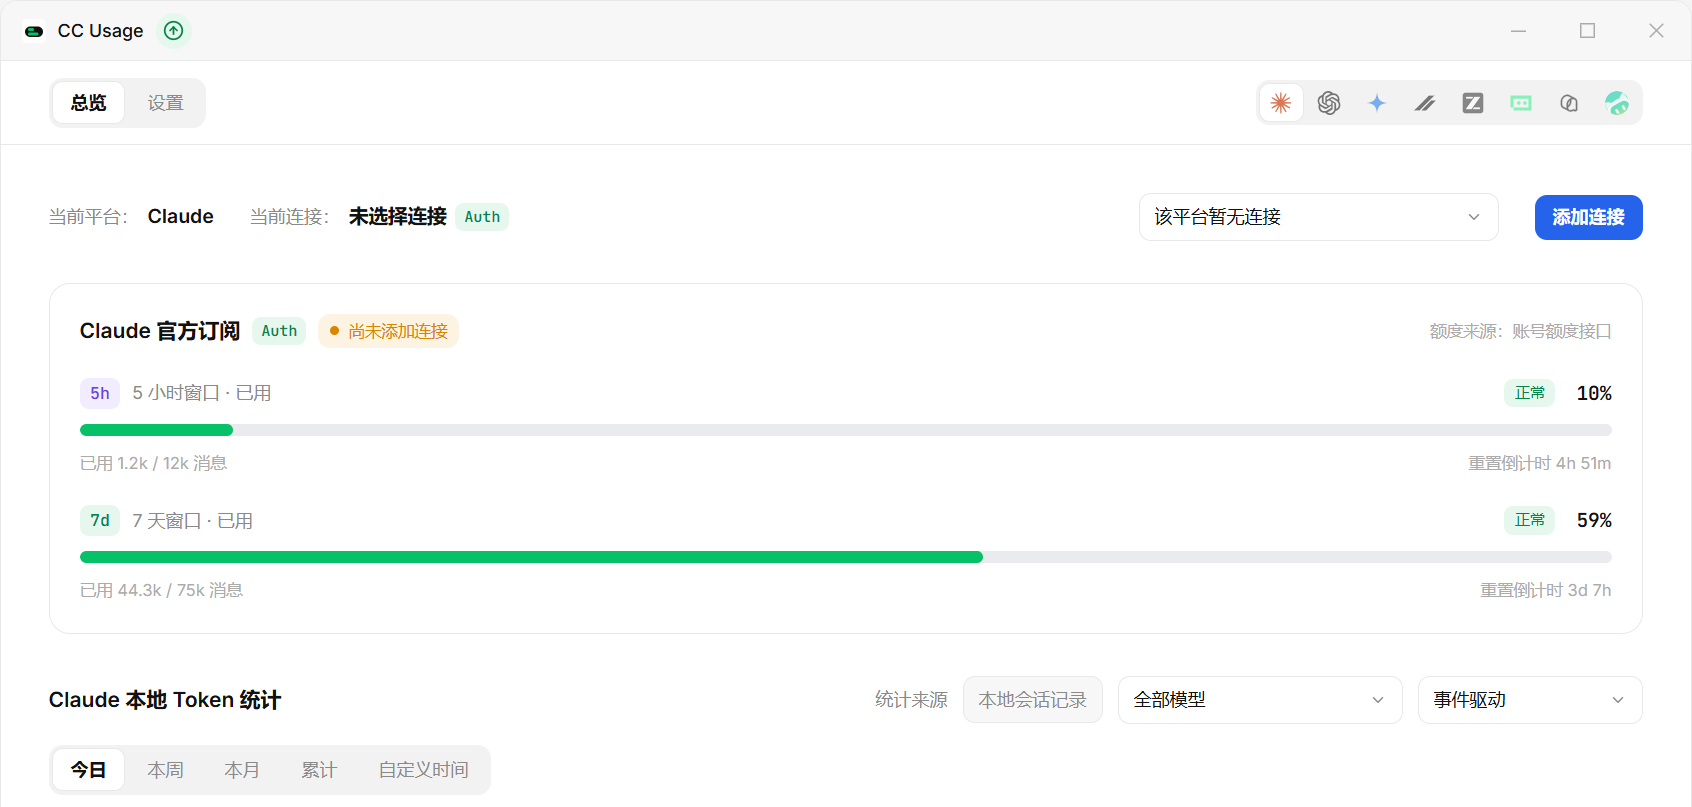Viewport: 1692px width, 807px height.
Task: Click the 7 天窗口 · 已用 label
Action: [192, 520]
